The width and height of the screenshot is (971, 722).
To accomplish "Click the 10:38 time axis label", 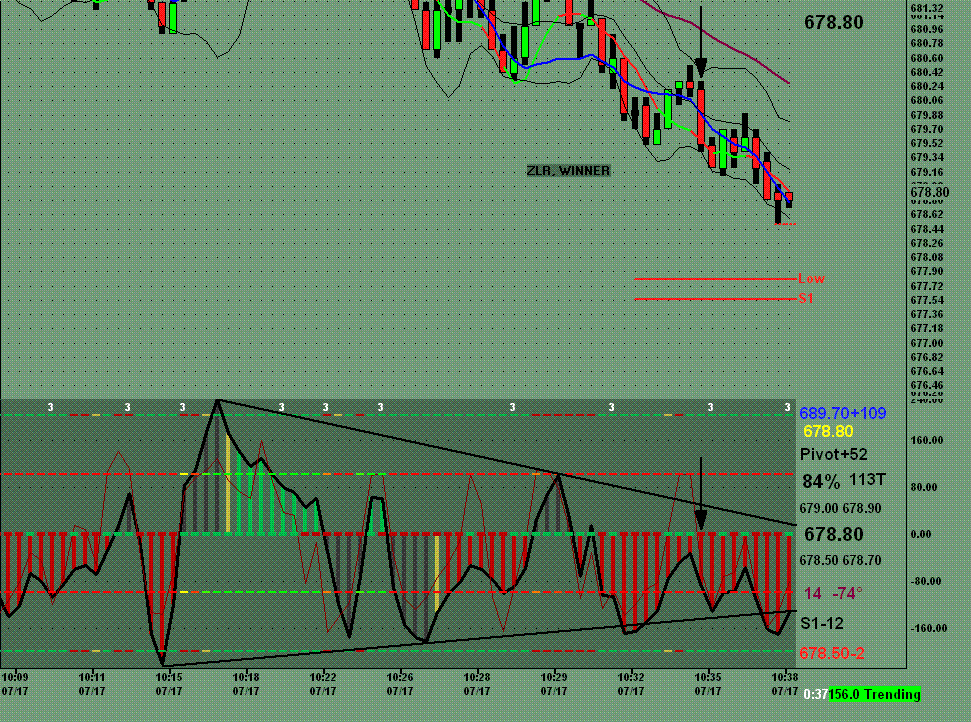I will [x=784, y=676].
